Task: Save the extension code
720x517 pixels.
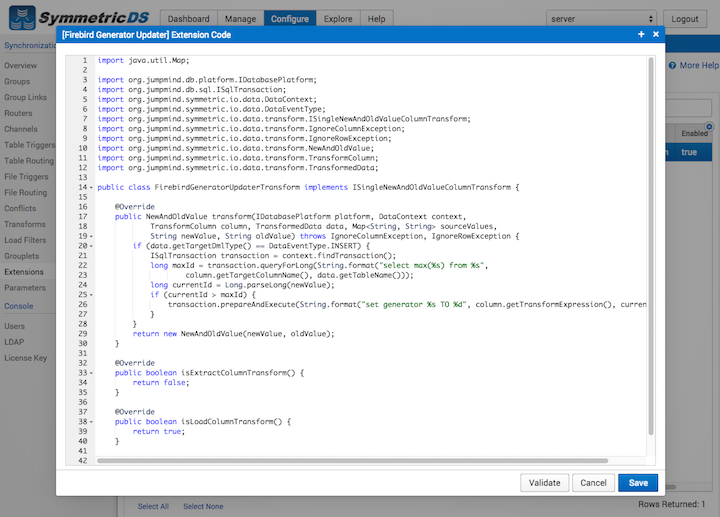Action: (638, 483)
